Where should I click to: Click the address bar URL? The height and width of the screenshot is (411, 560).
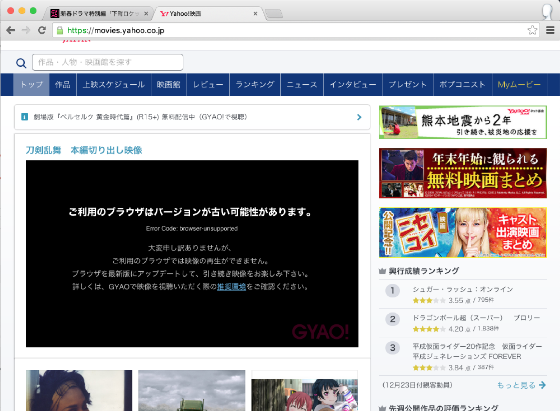tap(116, 30)
